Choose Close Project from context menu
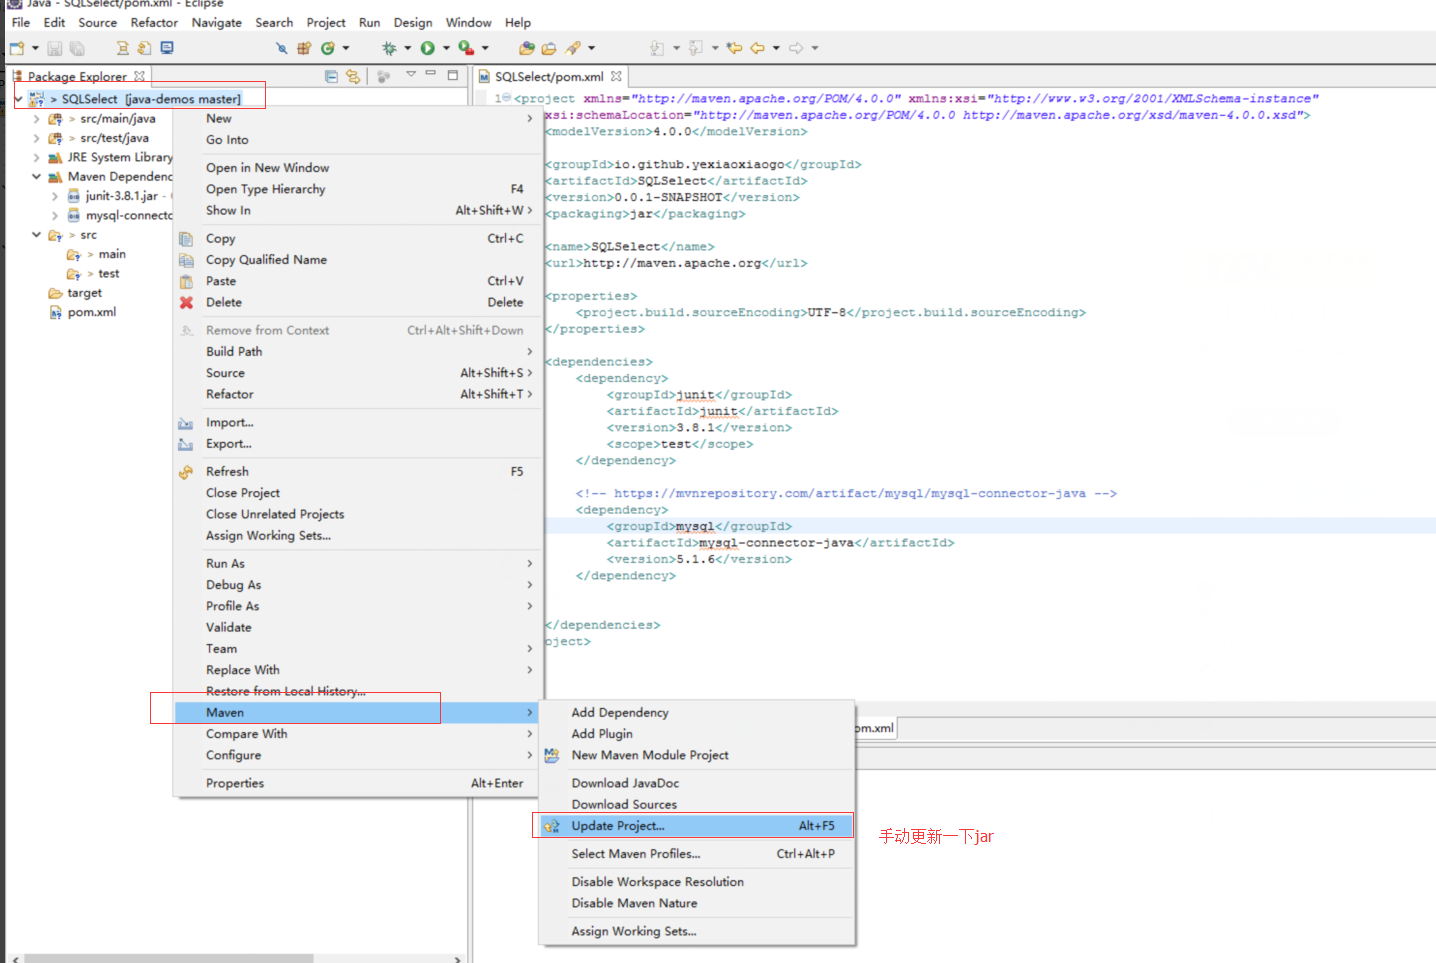The height and width of the screenshot is (963, 1436). pyautogui.click(x=358, y=493)
